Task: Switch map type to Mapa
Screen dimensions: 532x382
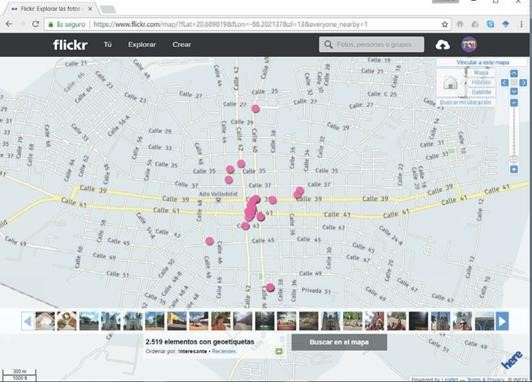Action: point(481,73)
